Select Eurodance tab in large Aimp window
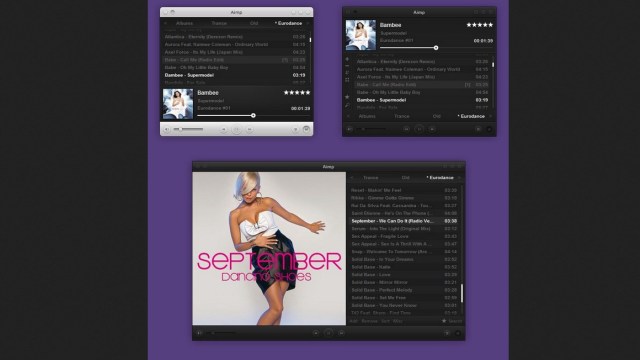640x360 pixels. tap(440, 178)
